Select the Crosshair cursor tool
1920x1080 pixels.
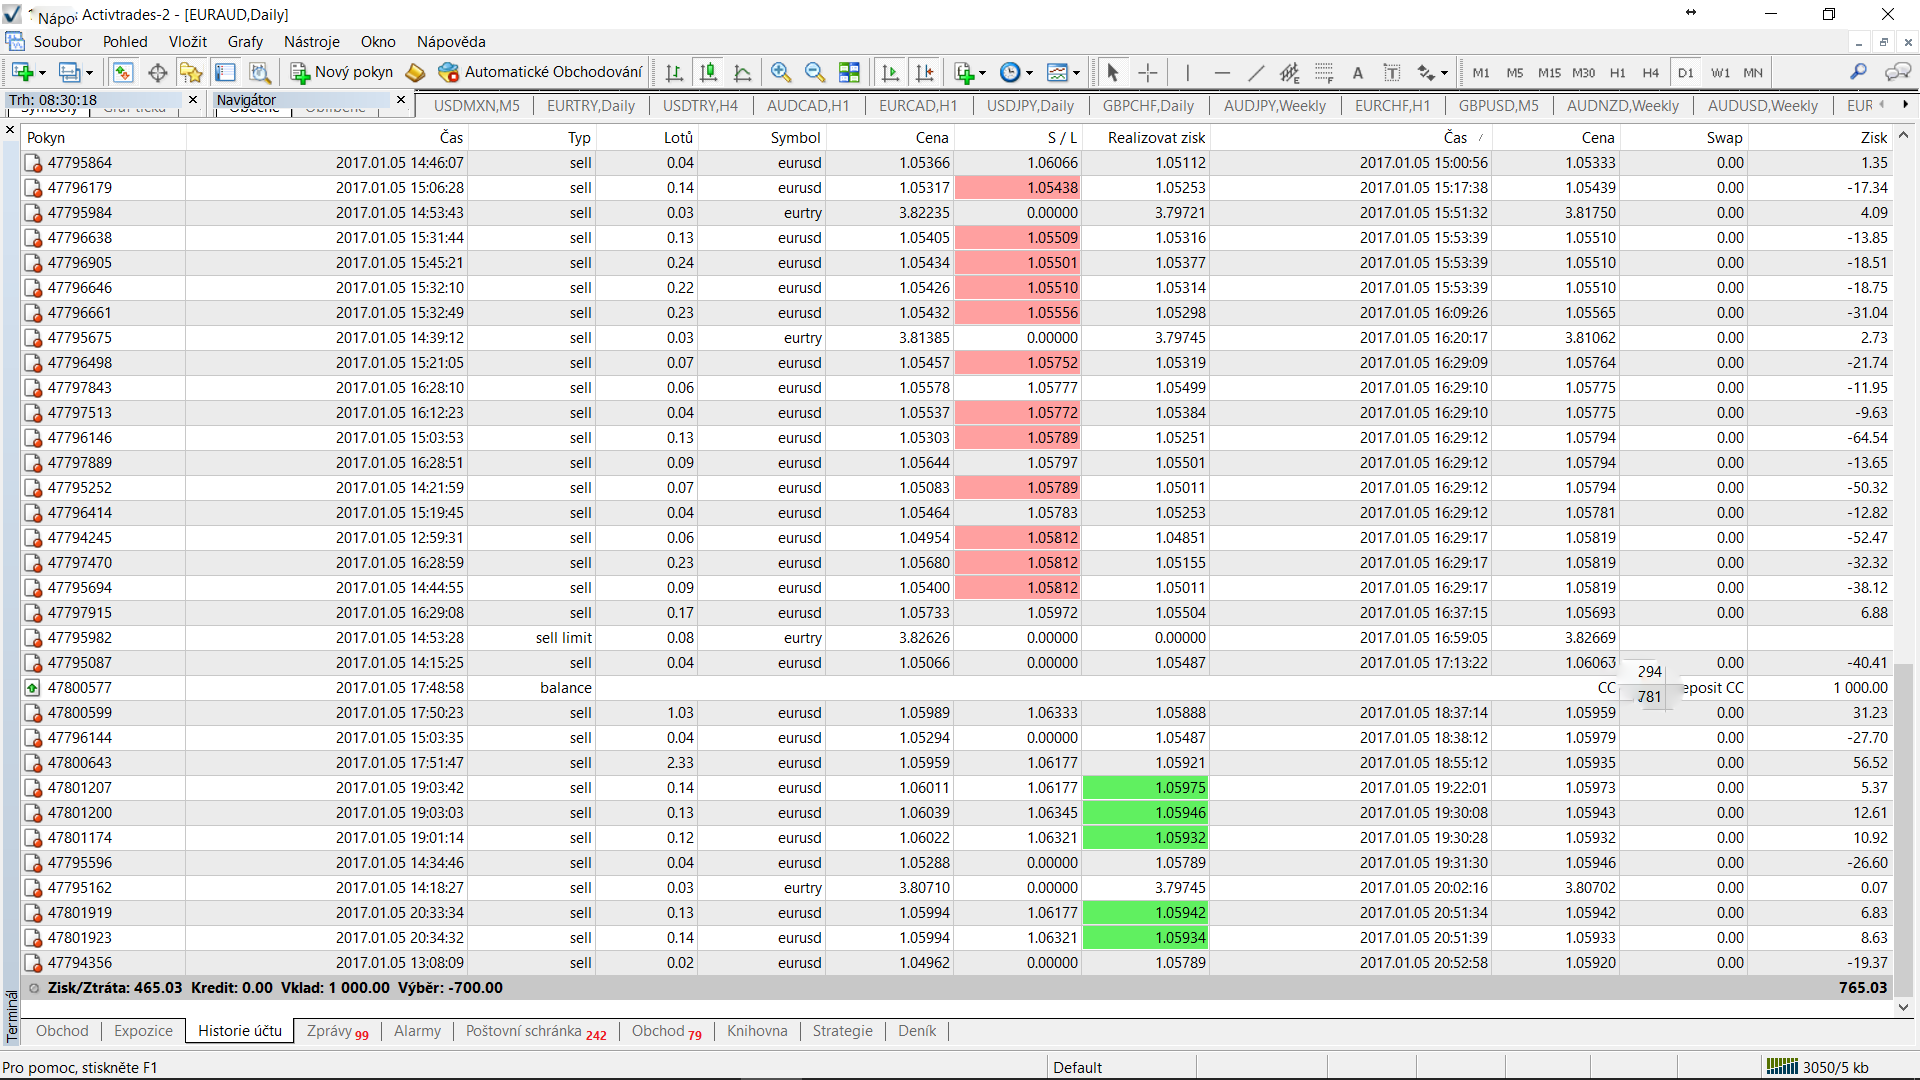point(1148,72)
